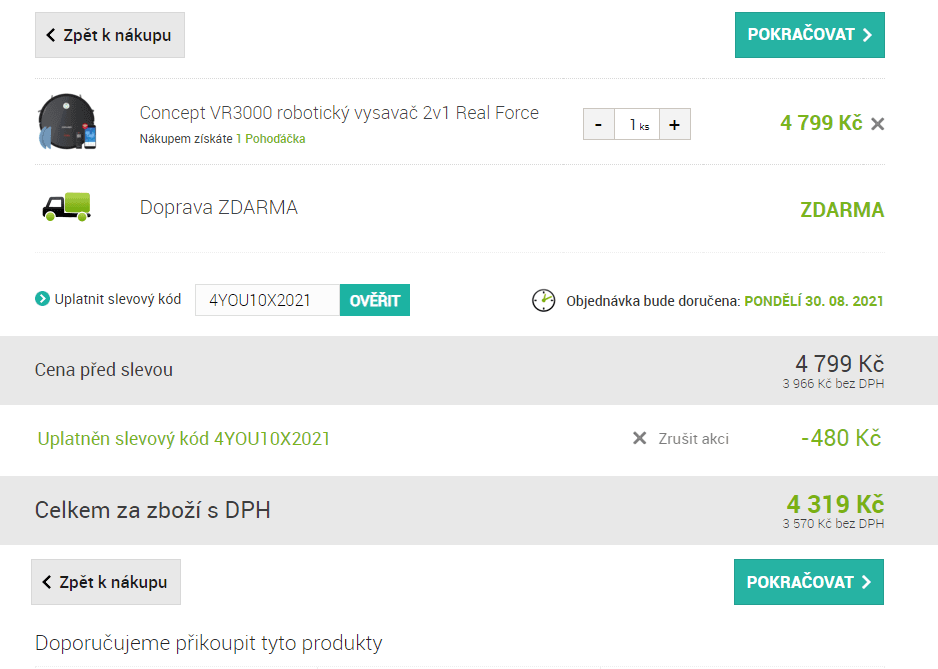Open Concept VR3000 robotický vysavač product link
Image resolution: width=938 pixels, height=669 pixels.
[x=339, y=113]
